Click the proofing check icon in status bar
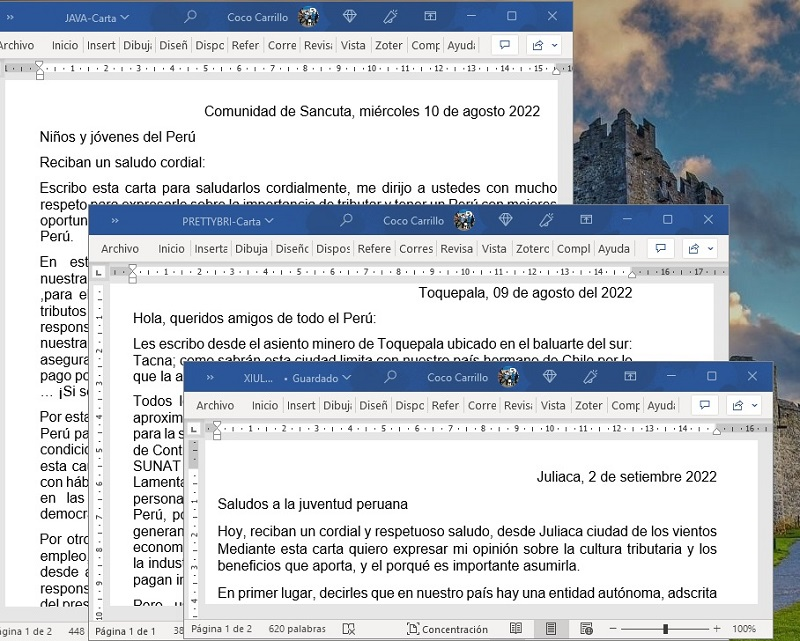Image resolution: width=800 pixels, height=641 pixels. pos(349,629)
